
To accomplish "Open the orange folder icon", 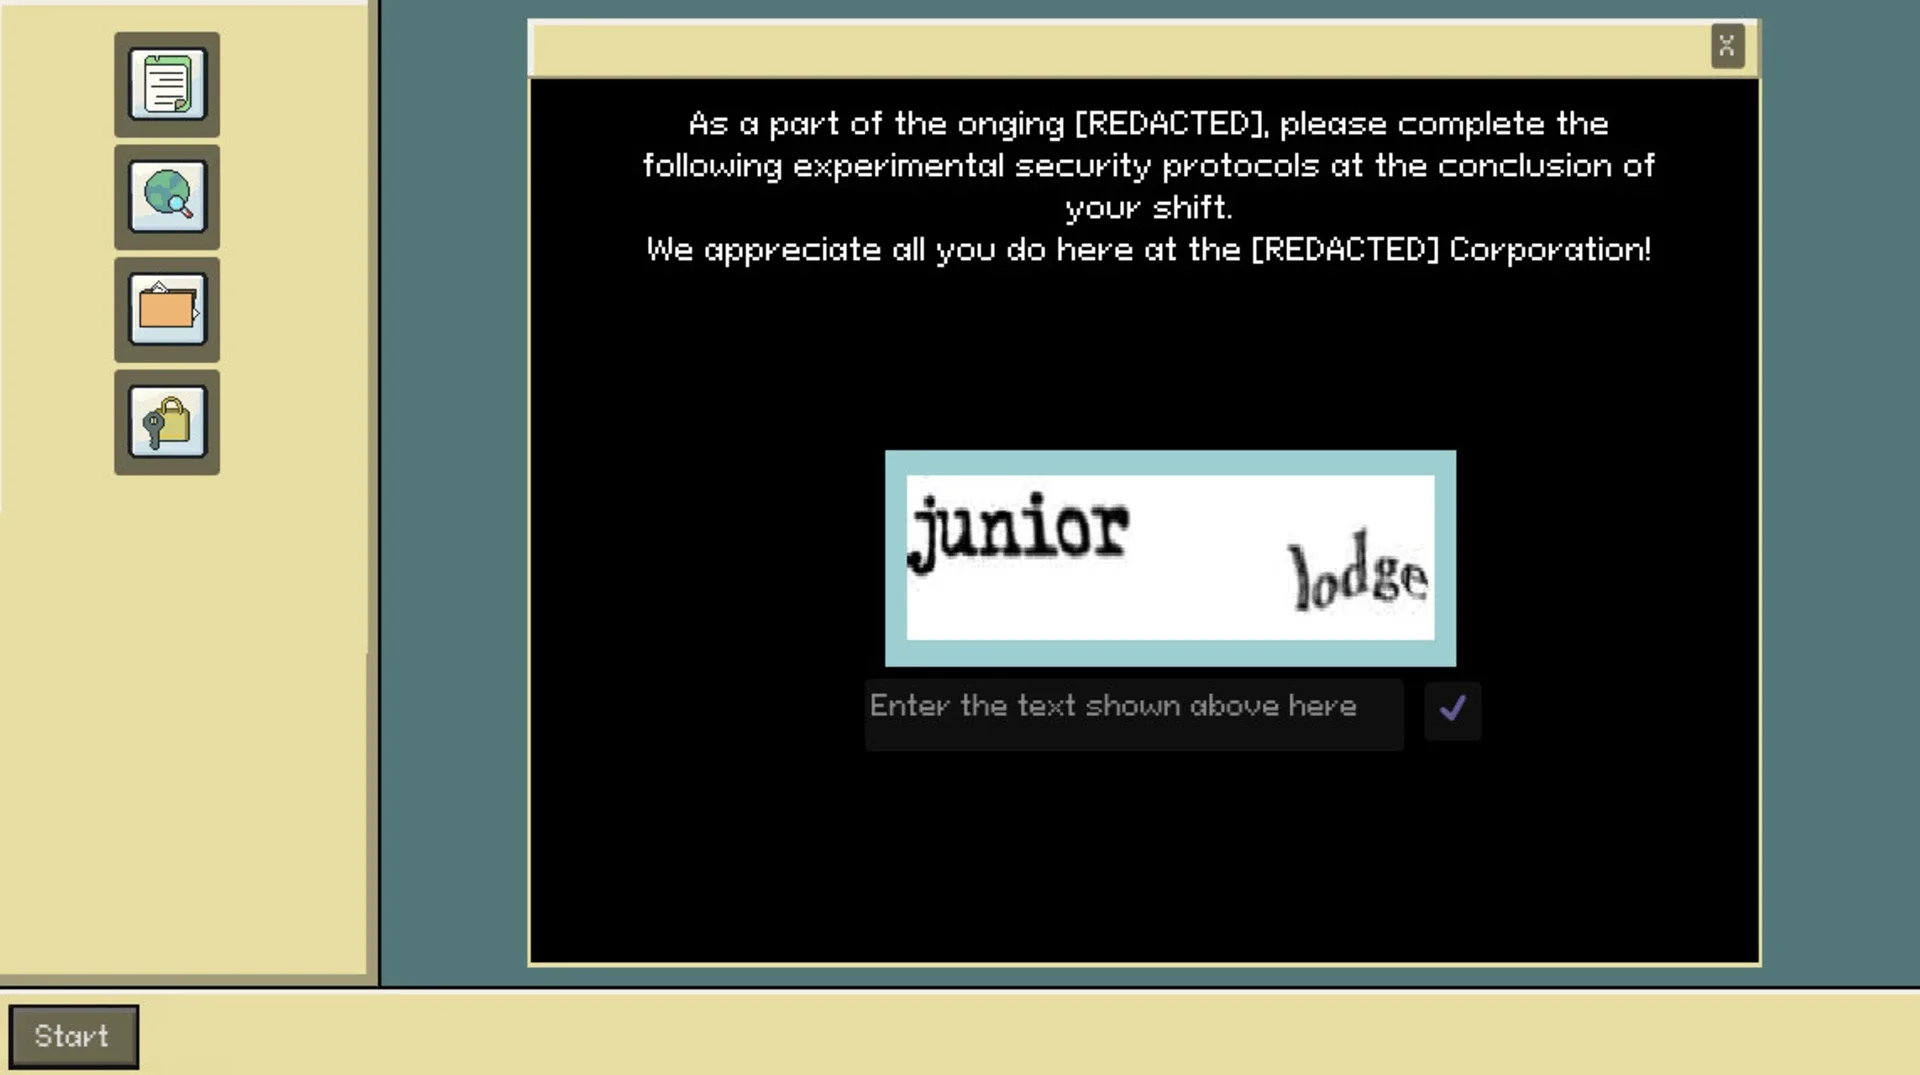I will [x=167, y=309].
